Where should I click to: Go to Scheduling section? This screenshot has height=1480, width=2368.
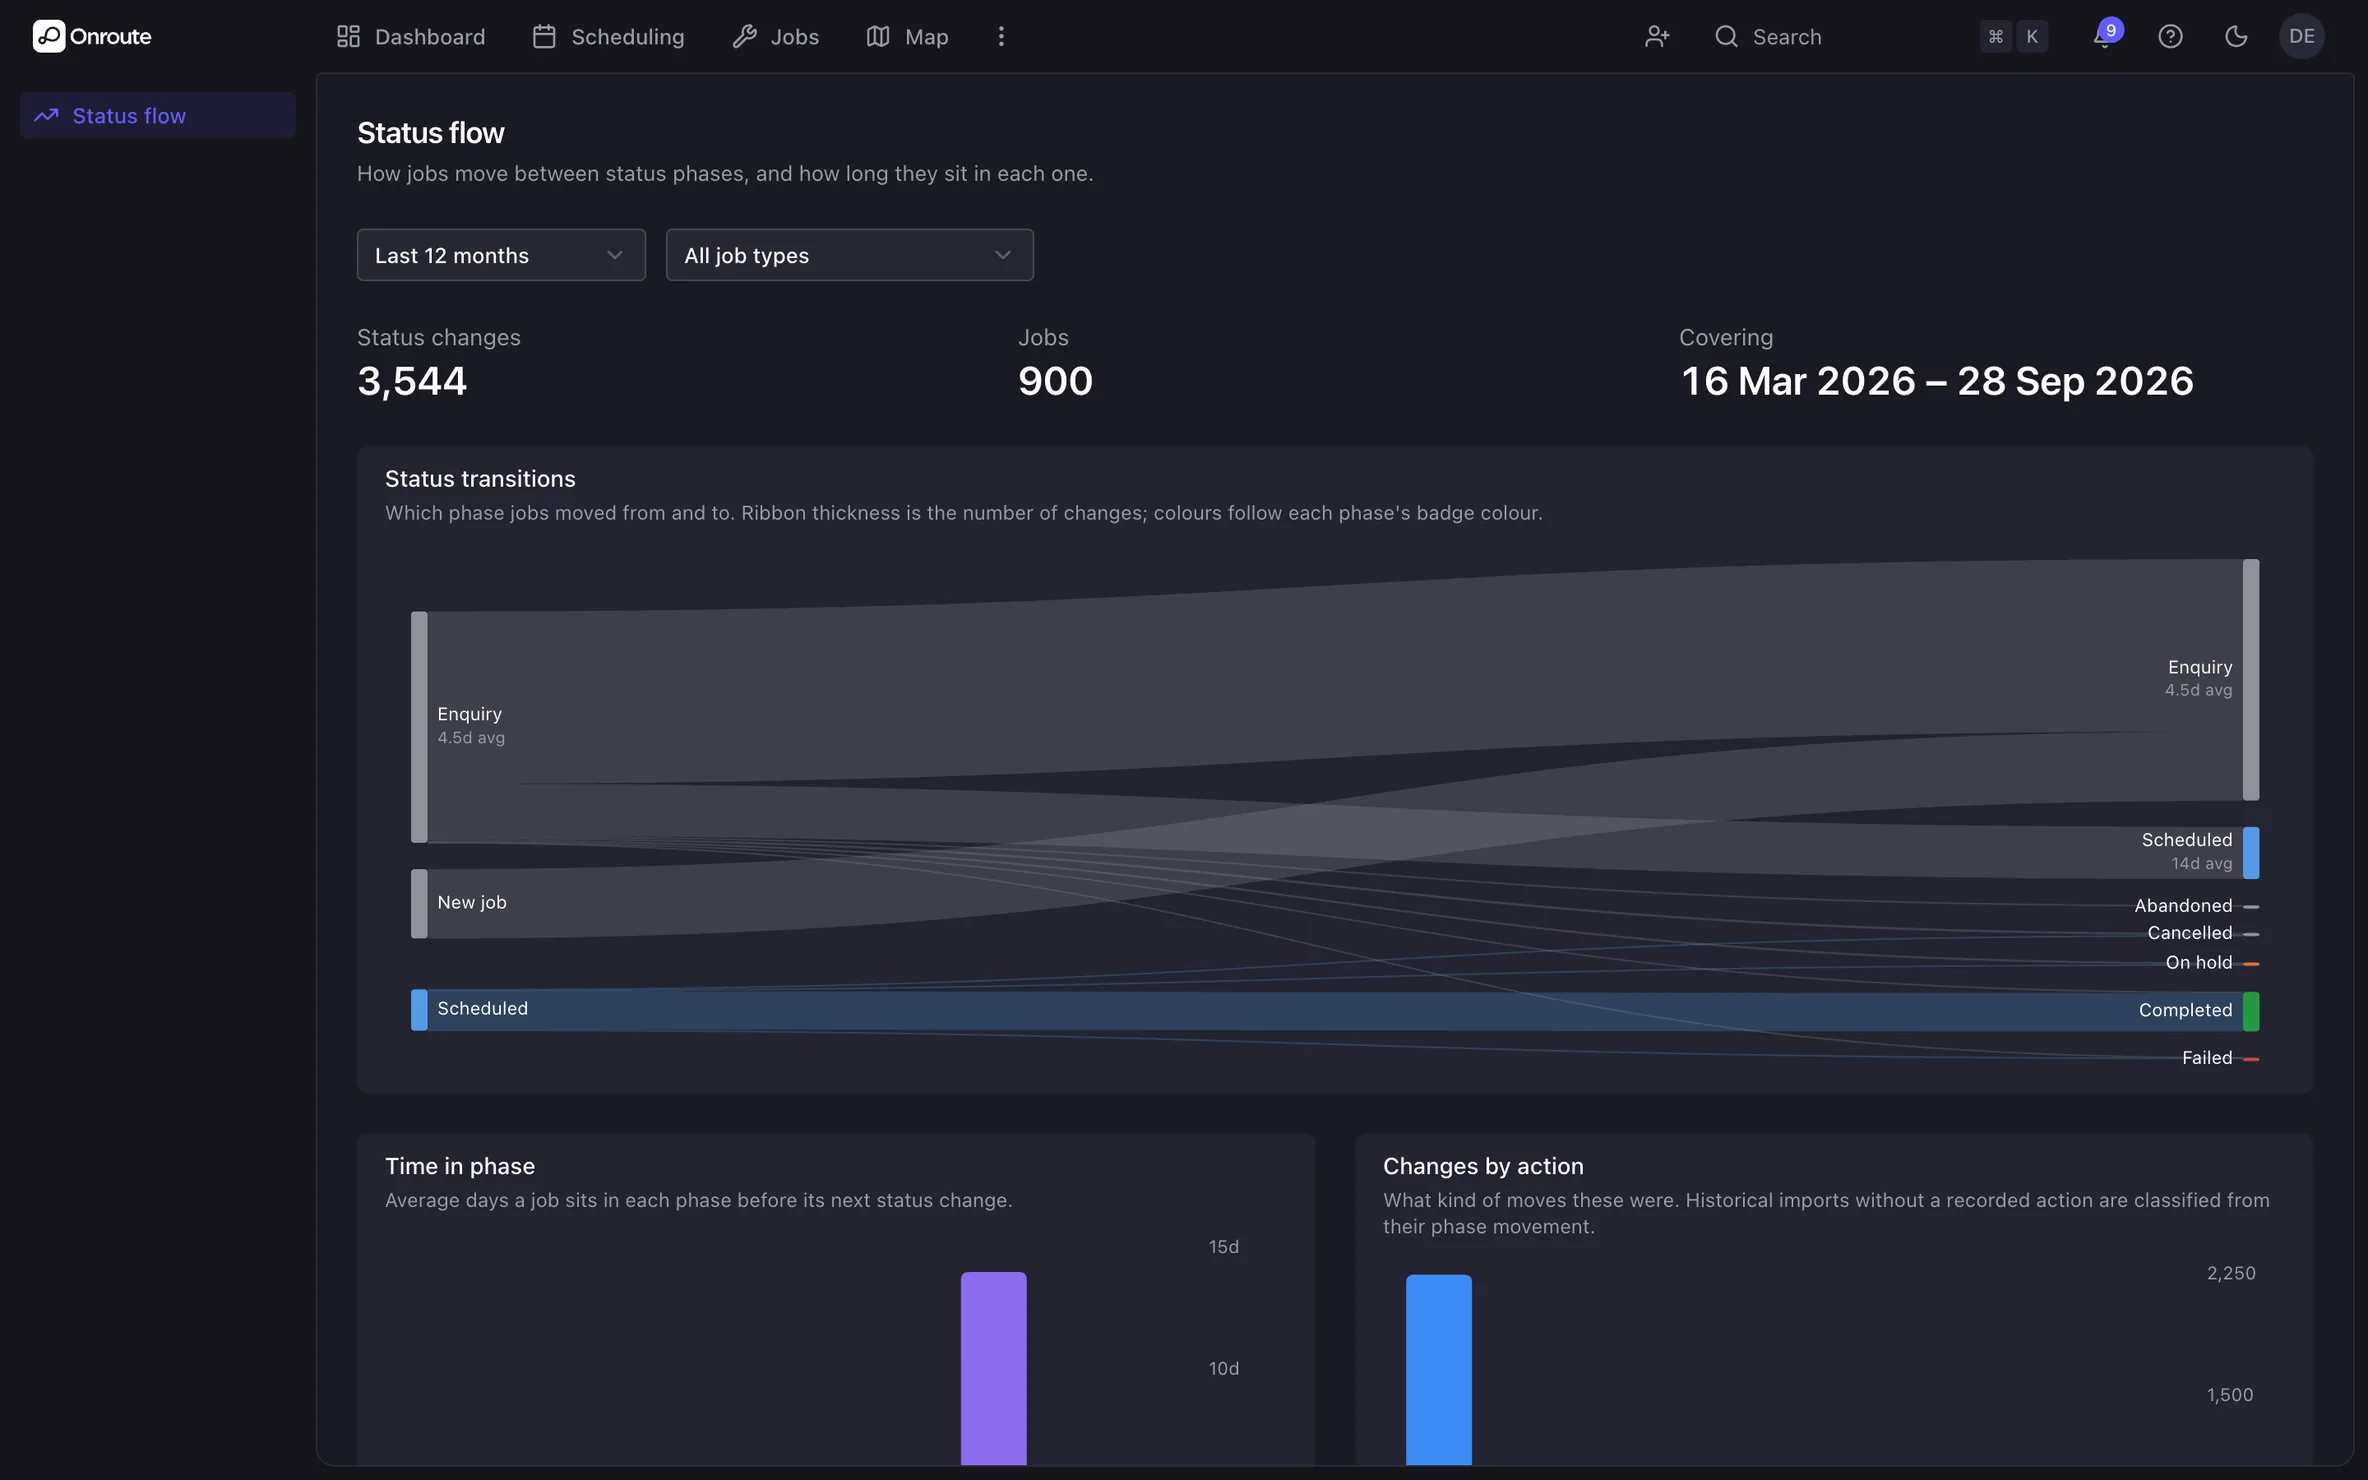point(608,36)
